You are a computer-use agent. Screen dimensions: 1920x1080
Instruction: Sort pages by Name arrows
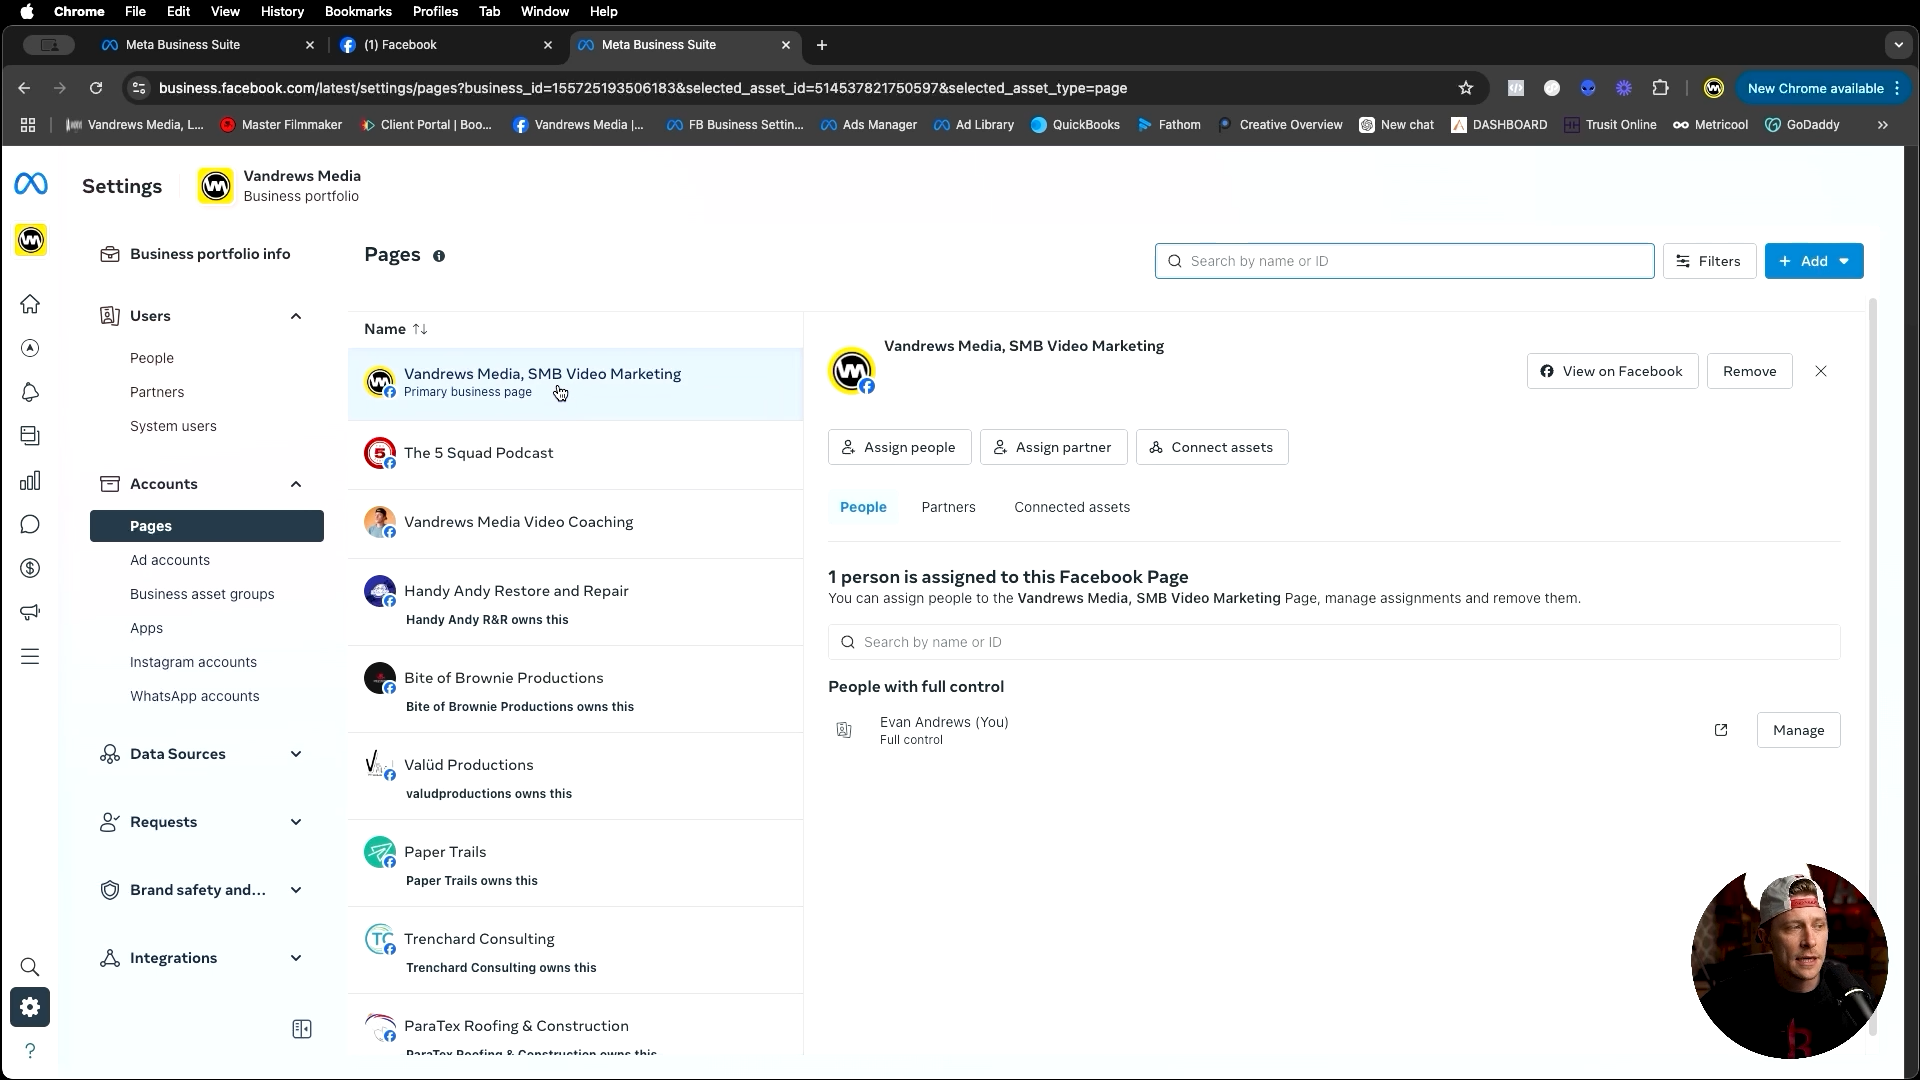420,329
